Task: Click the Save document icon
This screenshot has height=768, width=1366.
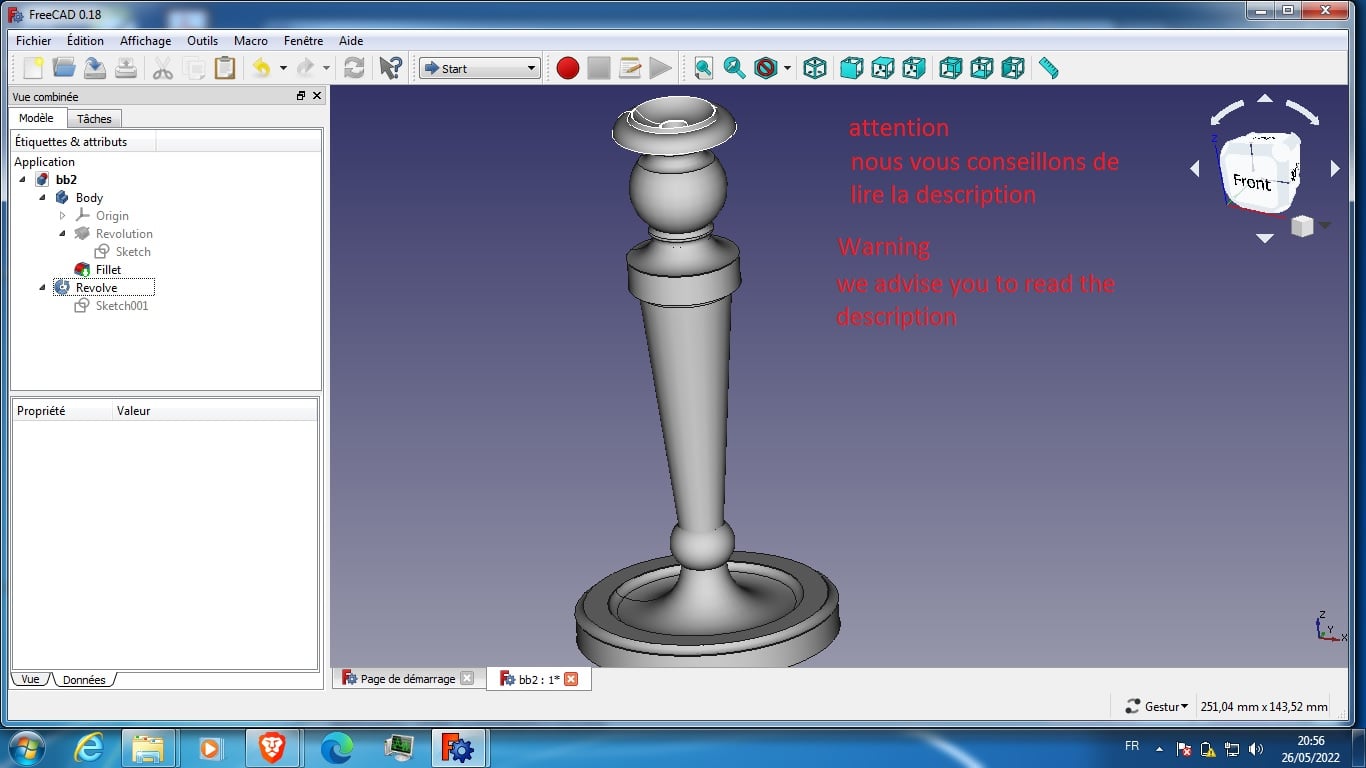Action: 95,68
